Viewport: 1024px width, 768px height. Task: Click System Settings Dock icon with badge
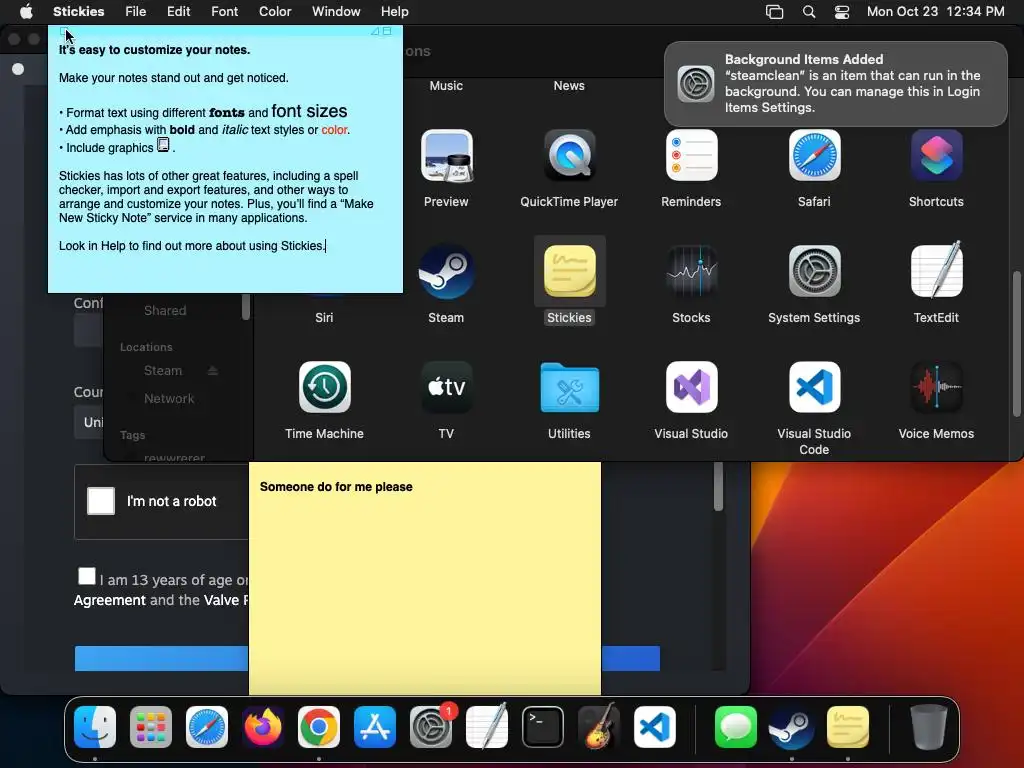431,727
